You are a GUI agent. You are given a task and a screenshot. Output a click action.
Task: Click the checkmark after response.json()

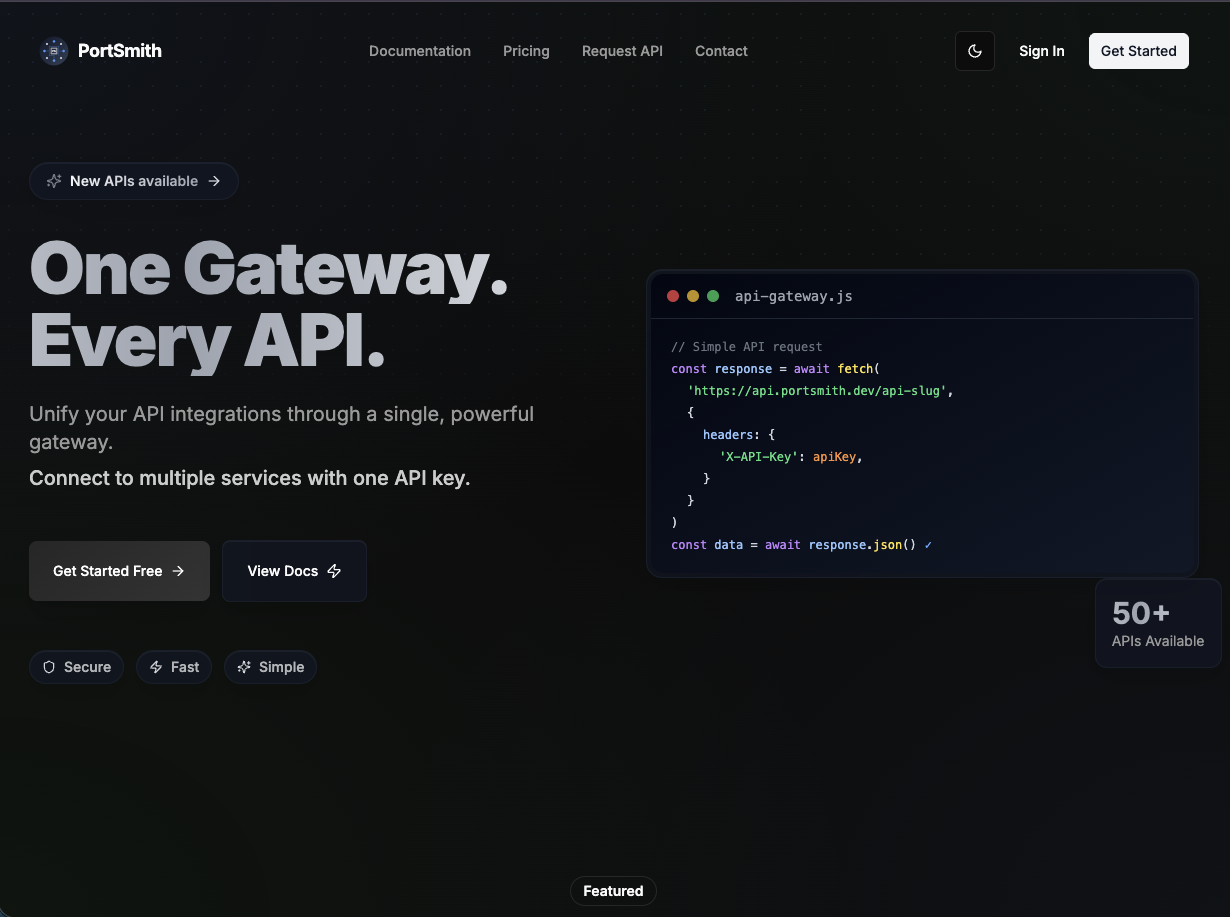coord(928,545)
